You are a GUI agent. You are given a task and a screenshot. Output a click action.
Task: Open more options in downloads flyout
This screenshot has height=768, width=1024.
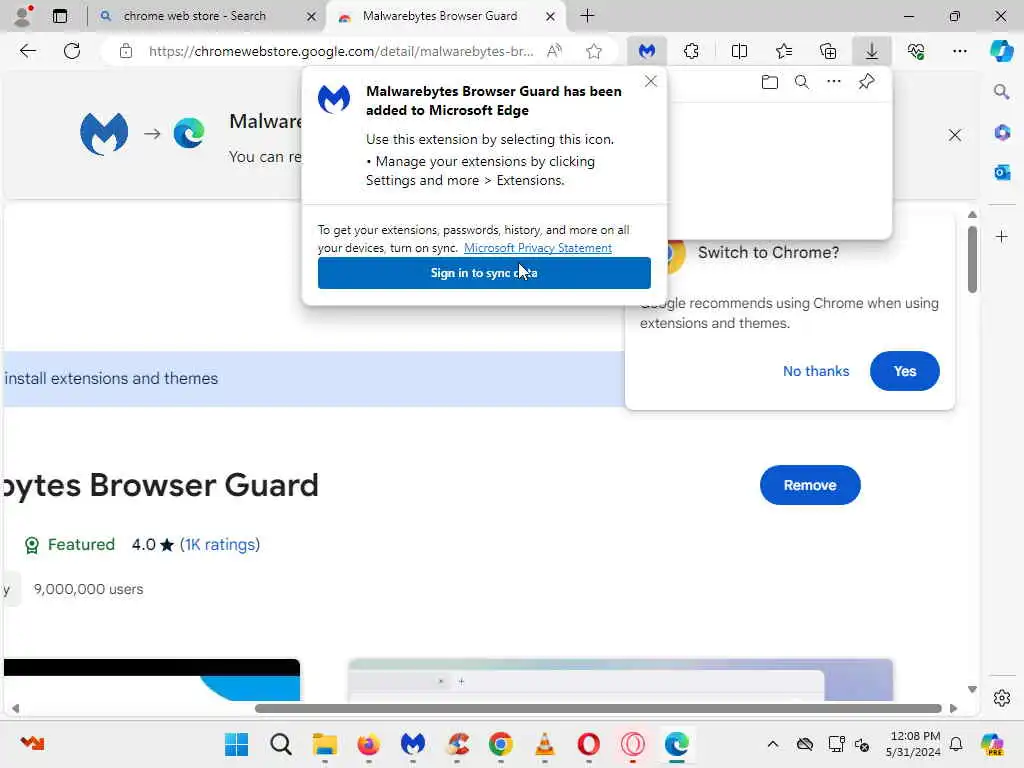834,82
